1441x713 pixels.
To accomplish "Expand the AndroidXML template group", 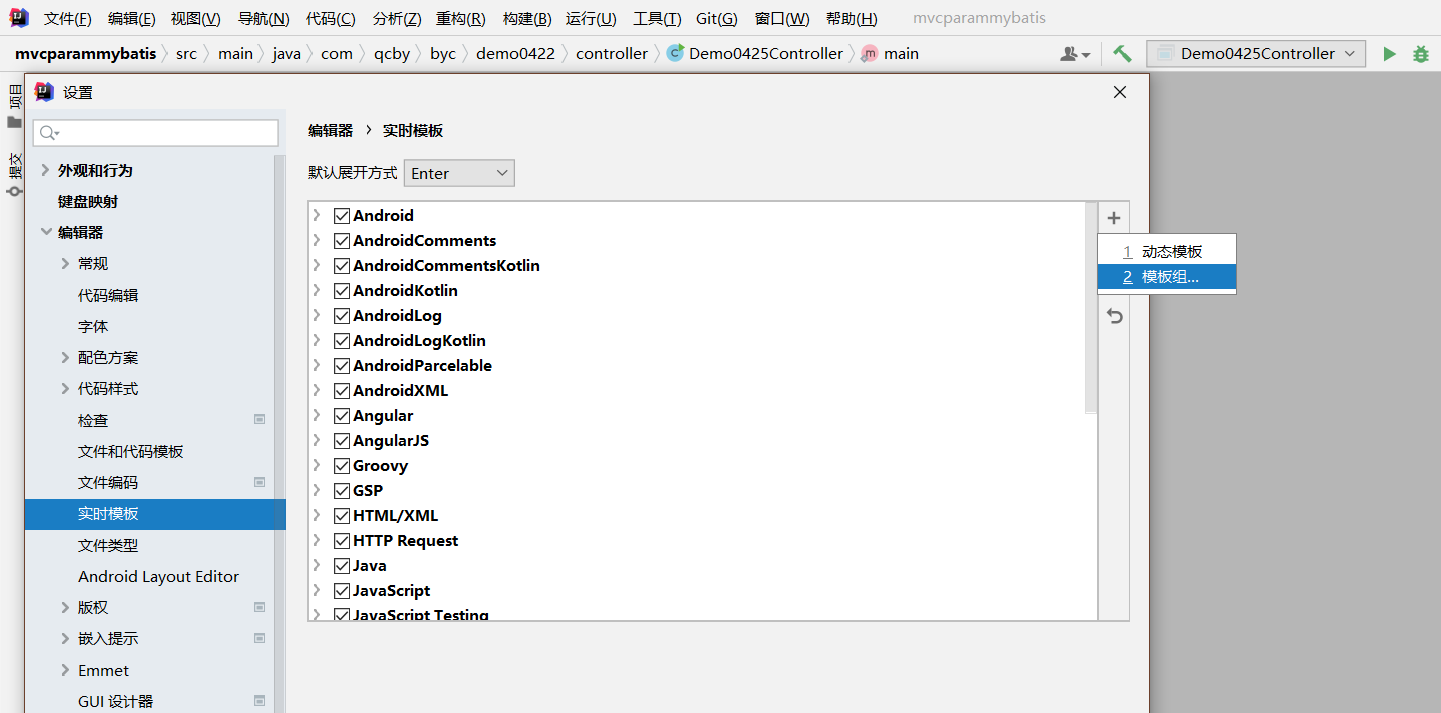I will coord(317,390).
